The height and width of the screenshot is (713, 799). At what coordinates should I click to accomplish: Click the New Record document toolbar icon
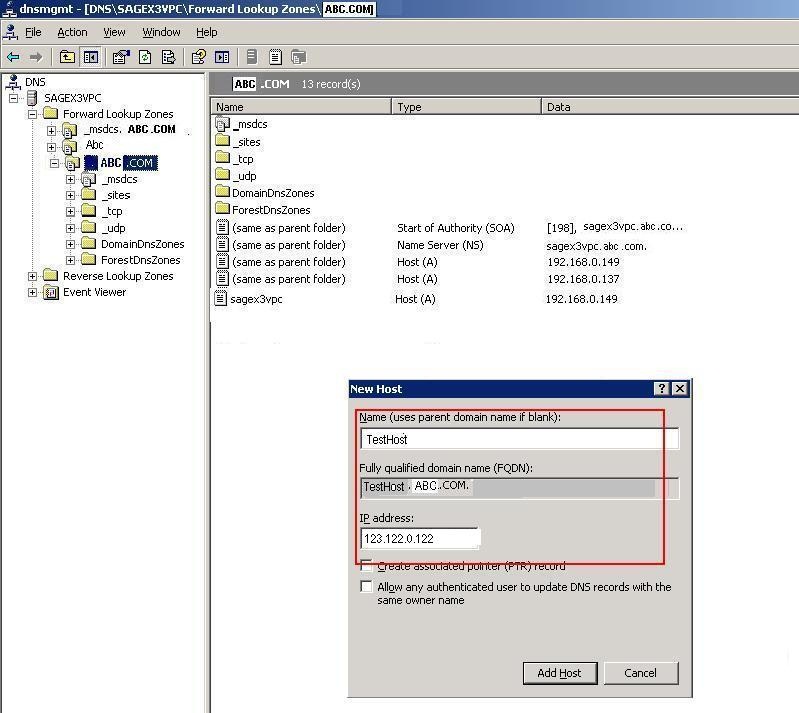[x=275, y=57]
